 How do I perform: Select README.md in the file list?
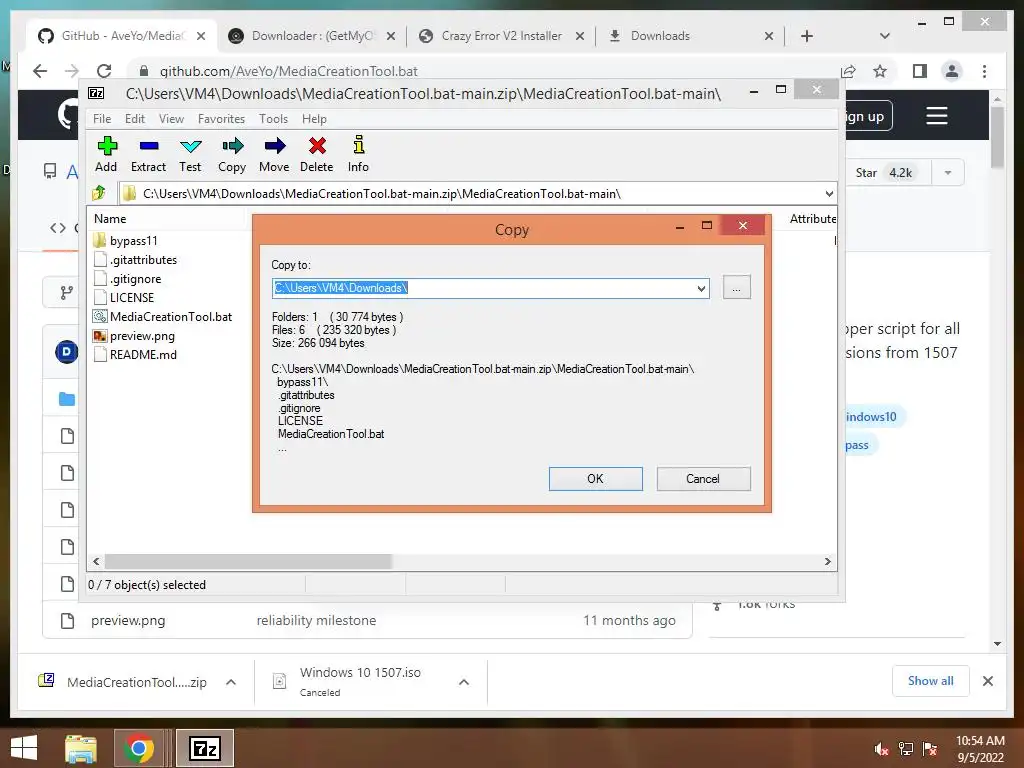tap(135, 355)
